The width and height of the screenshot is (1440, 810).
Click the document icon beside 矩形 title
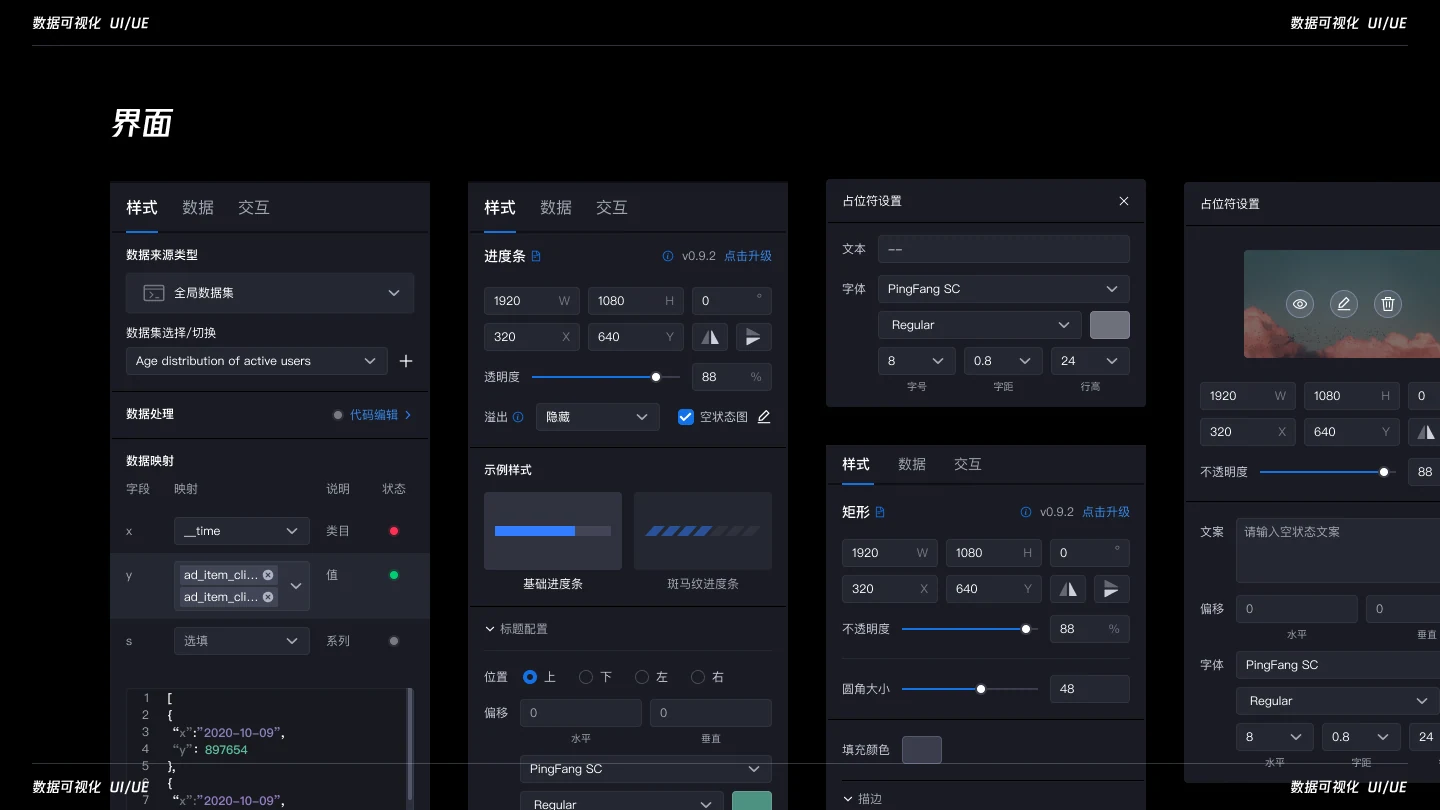[880, 512]
